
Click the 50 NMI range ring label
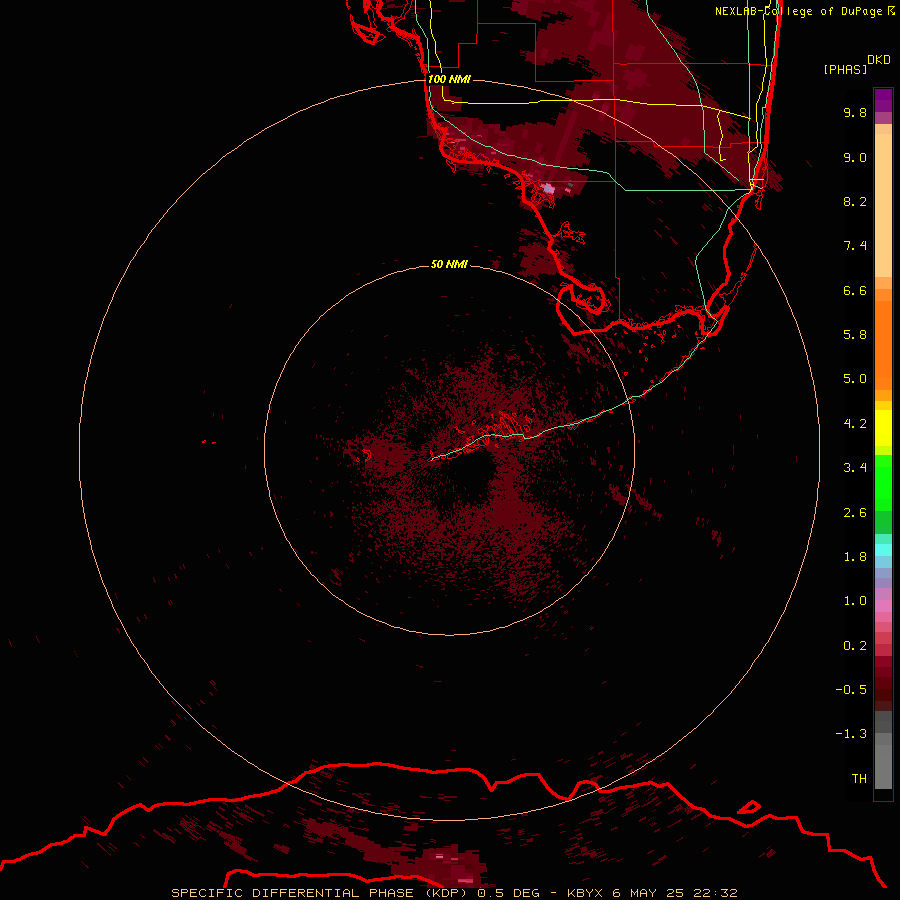[449, 264]
